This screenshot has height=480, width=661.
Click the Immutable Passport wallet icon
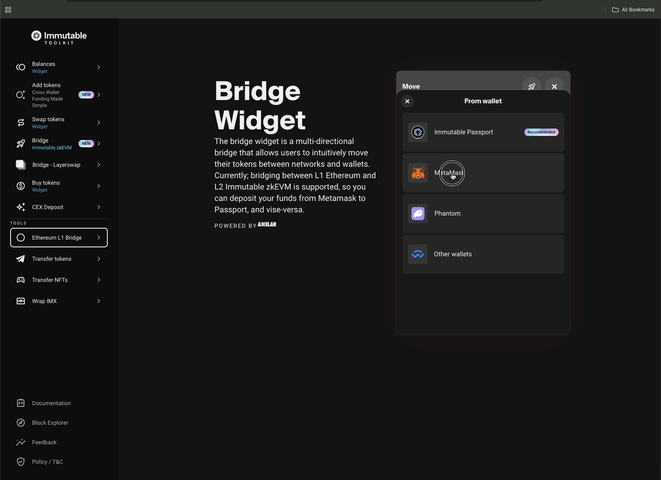418,132
